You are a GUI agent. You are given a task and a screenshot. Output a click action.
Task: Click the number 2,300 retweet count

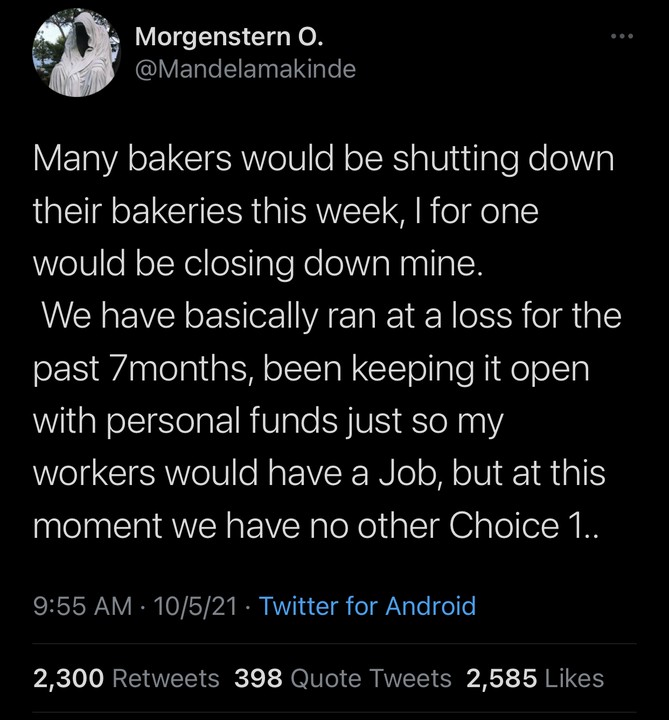69,678
